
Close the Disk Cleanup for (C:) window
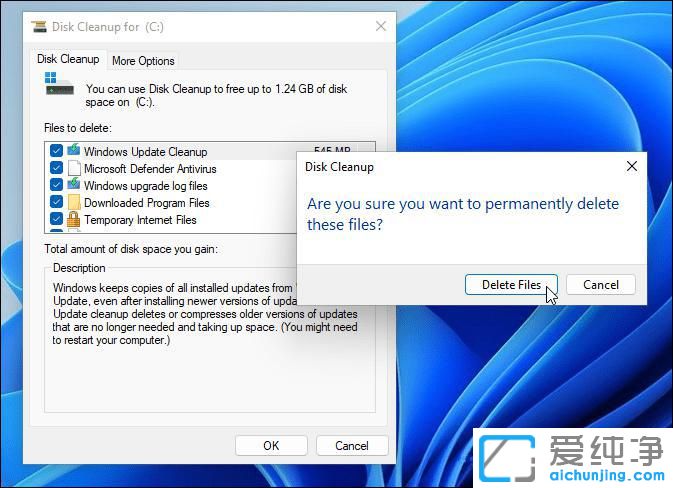click(381, 26)
